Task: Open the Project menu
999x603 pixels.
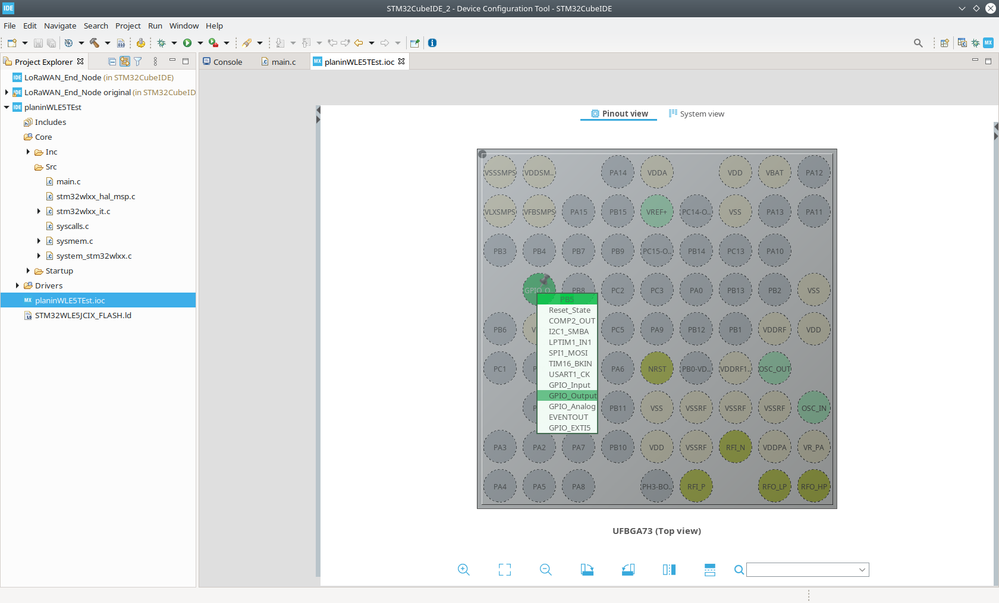Action: (127, 25)
